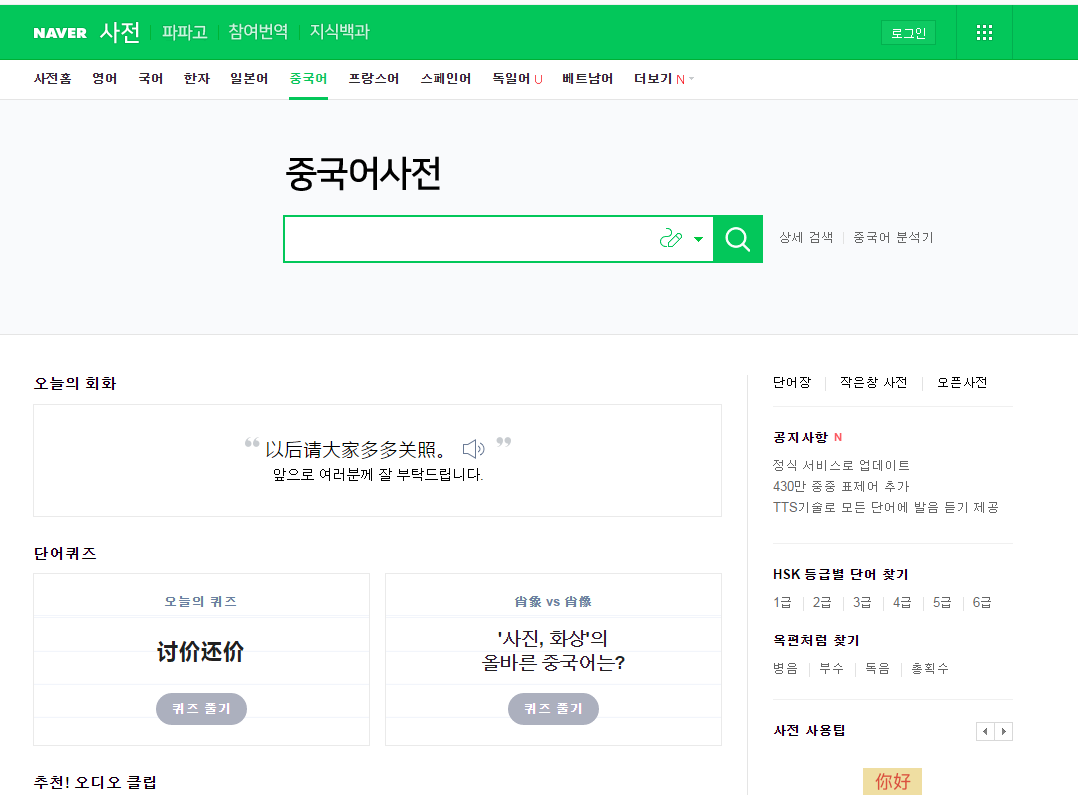Click the NAVER logo

[x=59, y=31]
